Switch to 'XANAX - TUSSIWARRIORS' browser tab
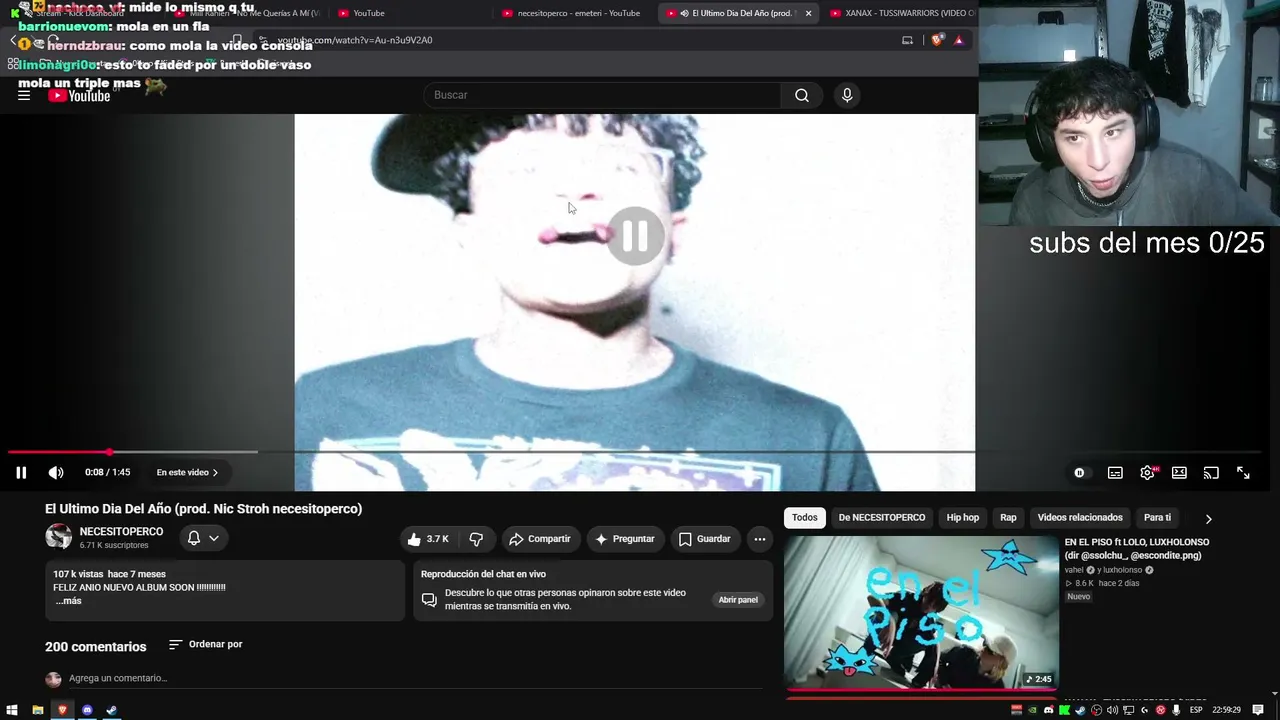This screenshot has height=720, width=1280. 900,13
